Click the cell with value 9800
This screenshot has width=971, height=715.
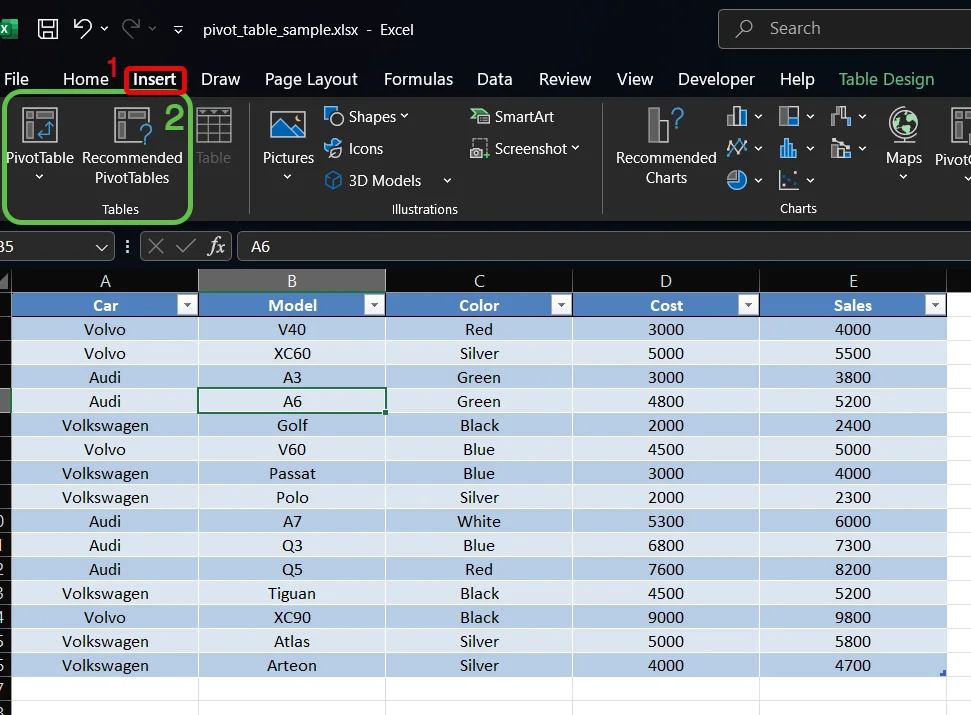click(x=853, y=618)
